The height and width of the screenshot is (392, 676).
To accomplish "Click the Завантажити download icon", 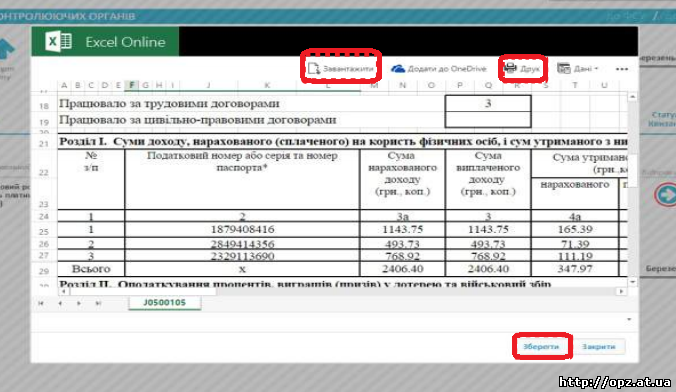I will point(313,69).
